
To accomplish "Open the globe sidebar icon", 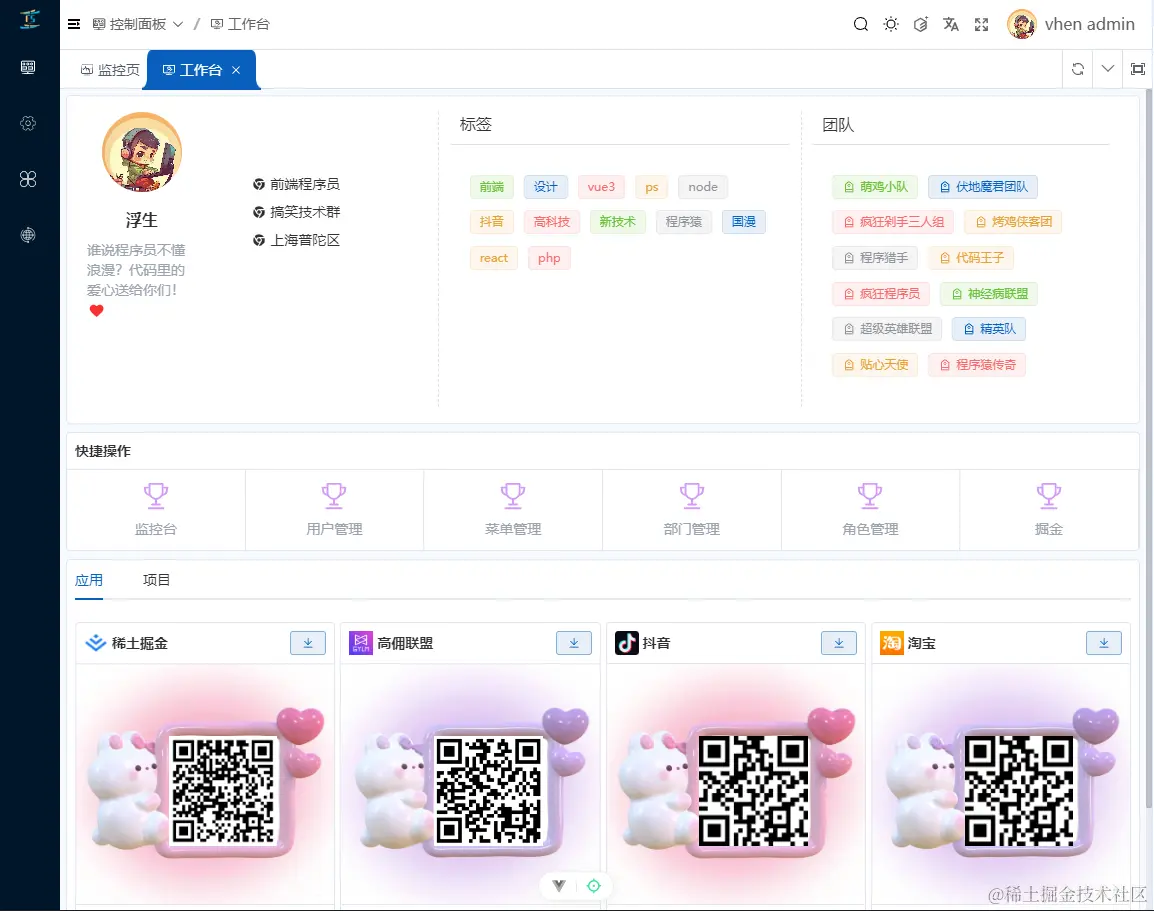I will [x=28, y=235].
